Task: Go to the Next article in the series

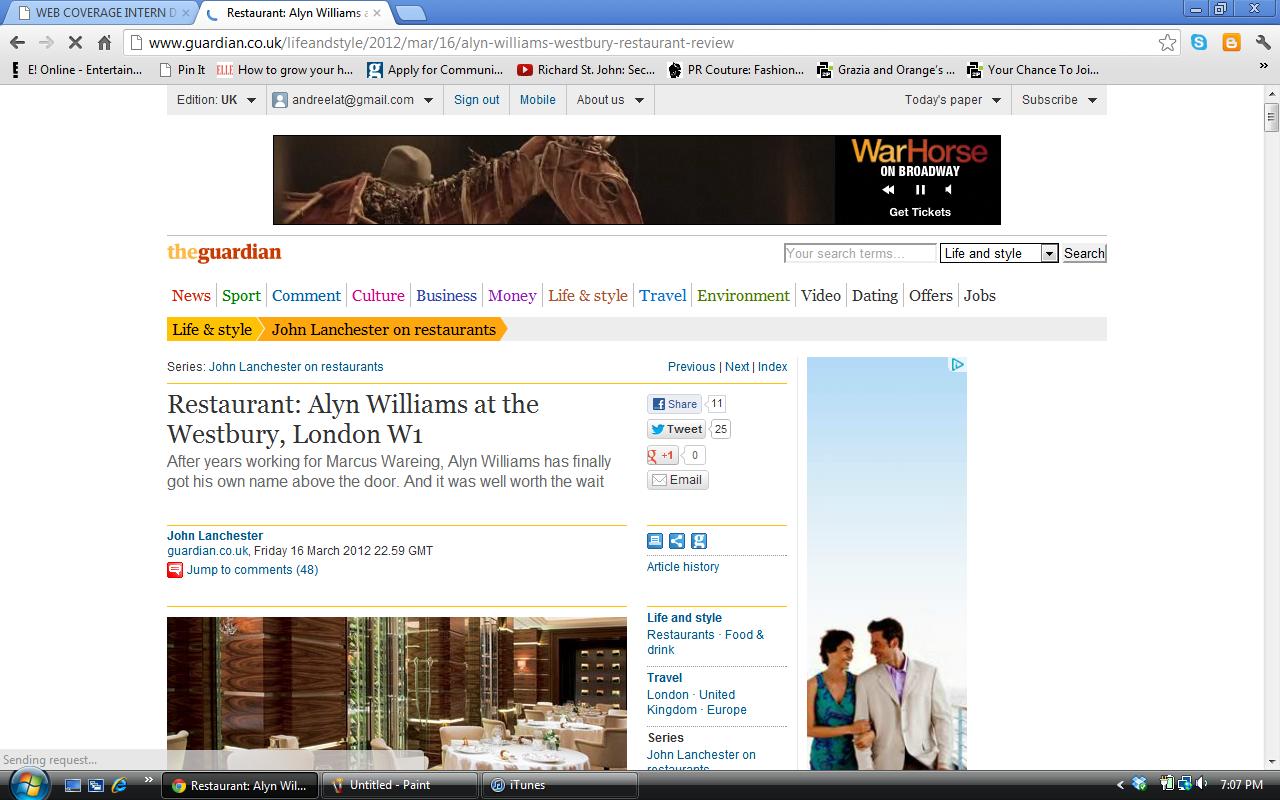Action: (737, 367)
